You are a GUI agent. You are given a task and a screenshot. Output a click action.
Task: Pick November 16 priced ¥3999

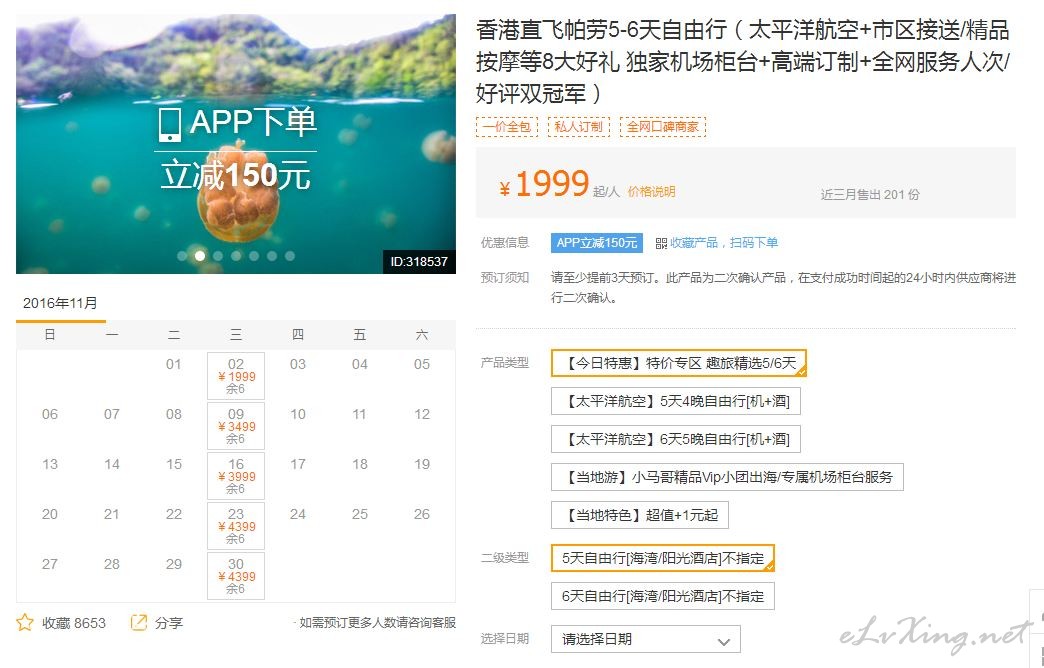tap(236, 476)
